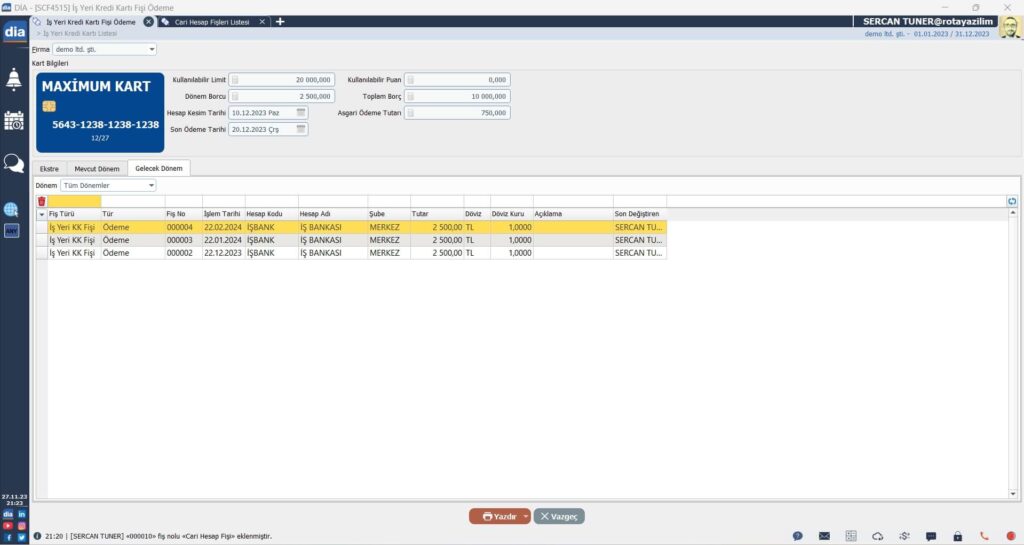
Task: Sort by İşlem Tarihi column header
Action: (x=223, y=214)
